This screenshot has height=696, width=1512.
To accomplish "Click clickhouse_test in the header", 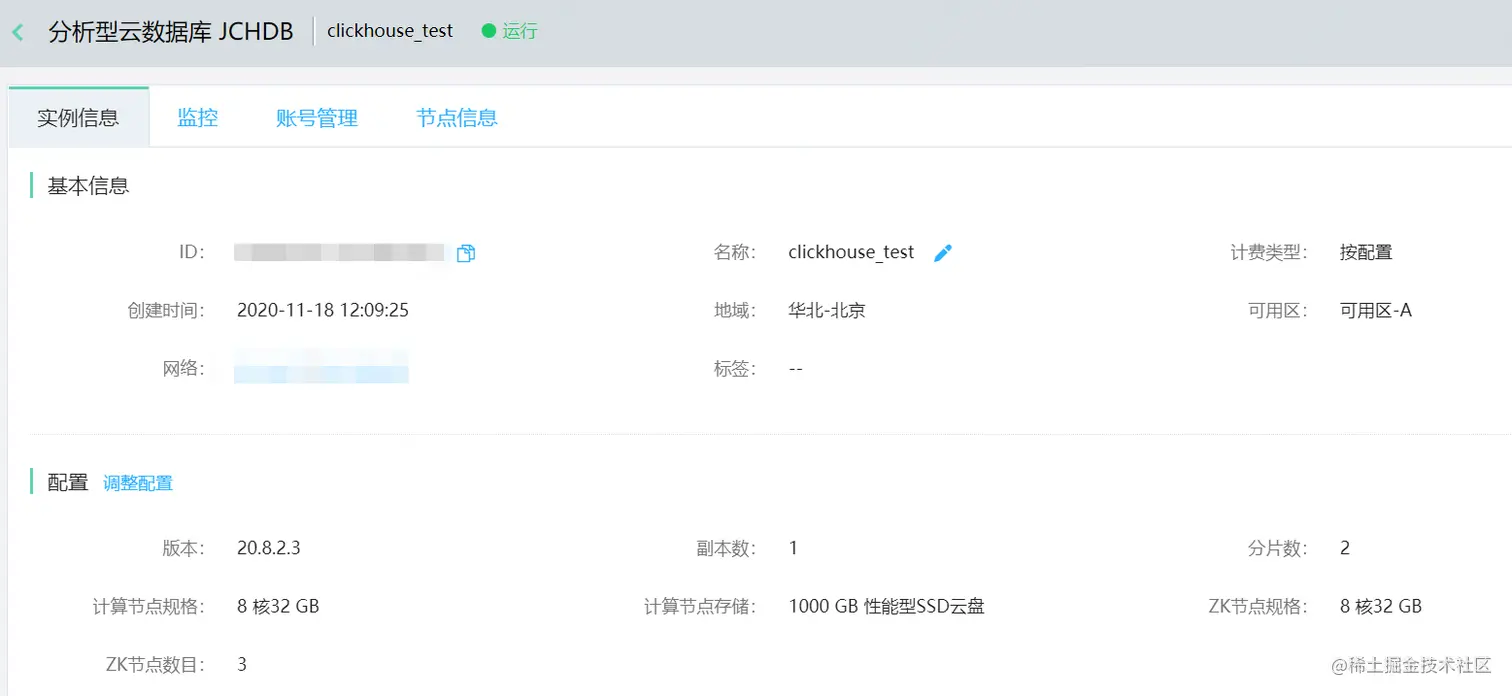I will click(390, 31).
